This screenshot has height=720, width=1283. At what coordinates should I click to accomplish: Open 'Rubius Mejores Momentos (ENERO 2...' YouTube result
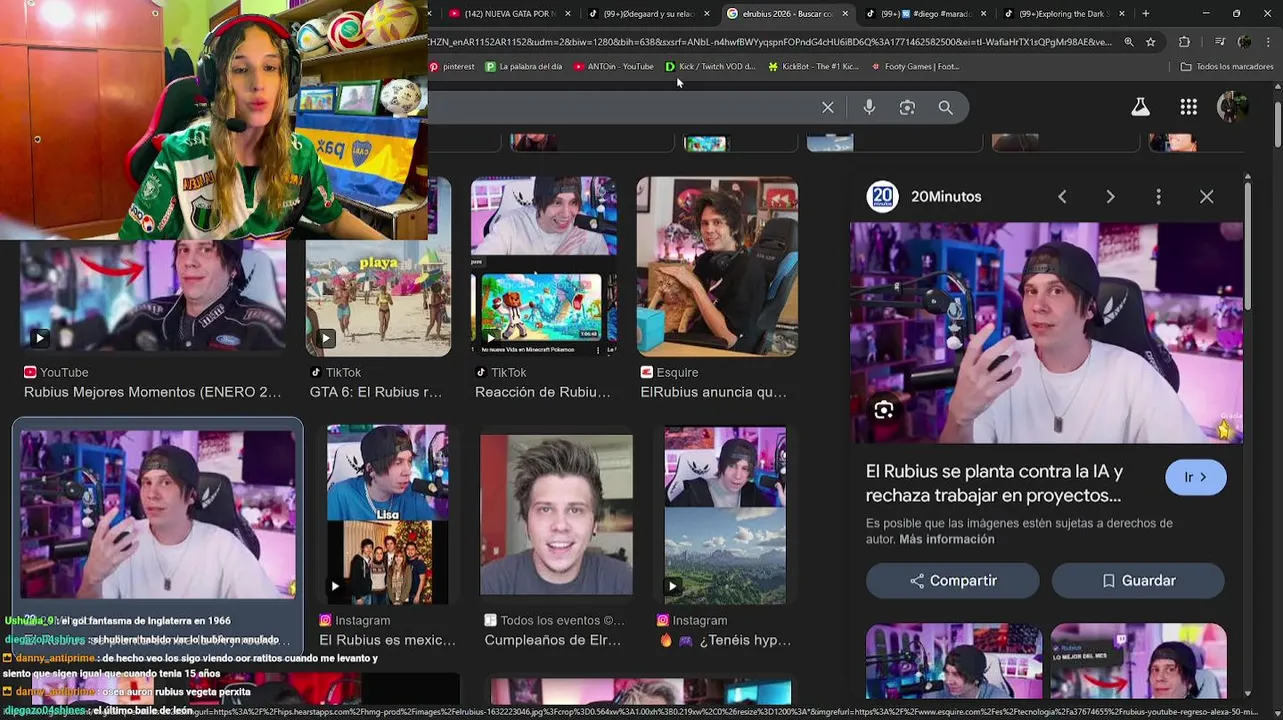pos(153,392)
